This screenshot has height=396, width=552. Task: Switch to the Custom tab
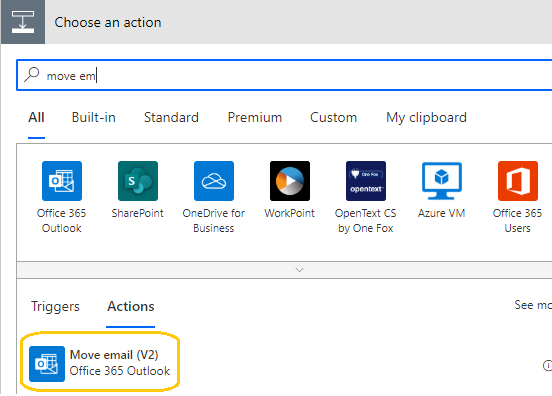pos(333,118)
